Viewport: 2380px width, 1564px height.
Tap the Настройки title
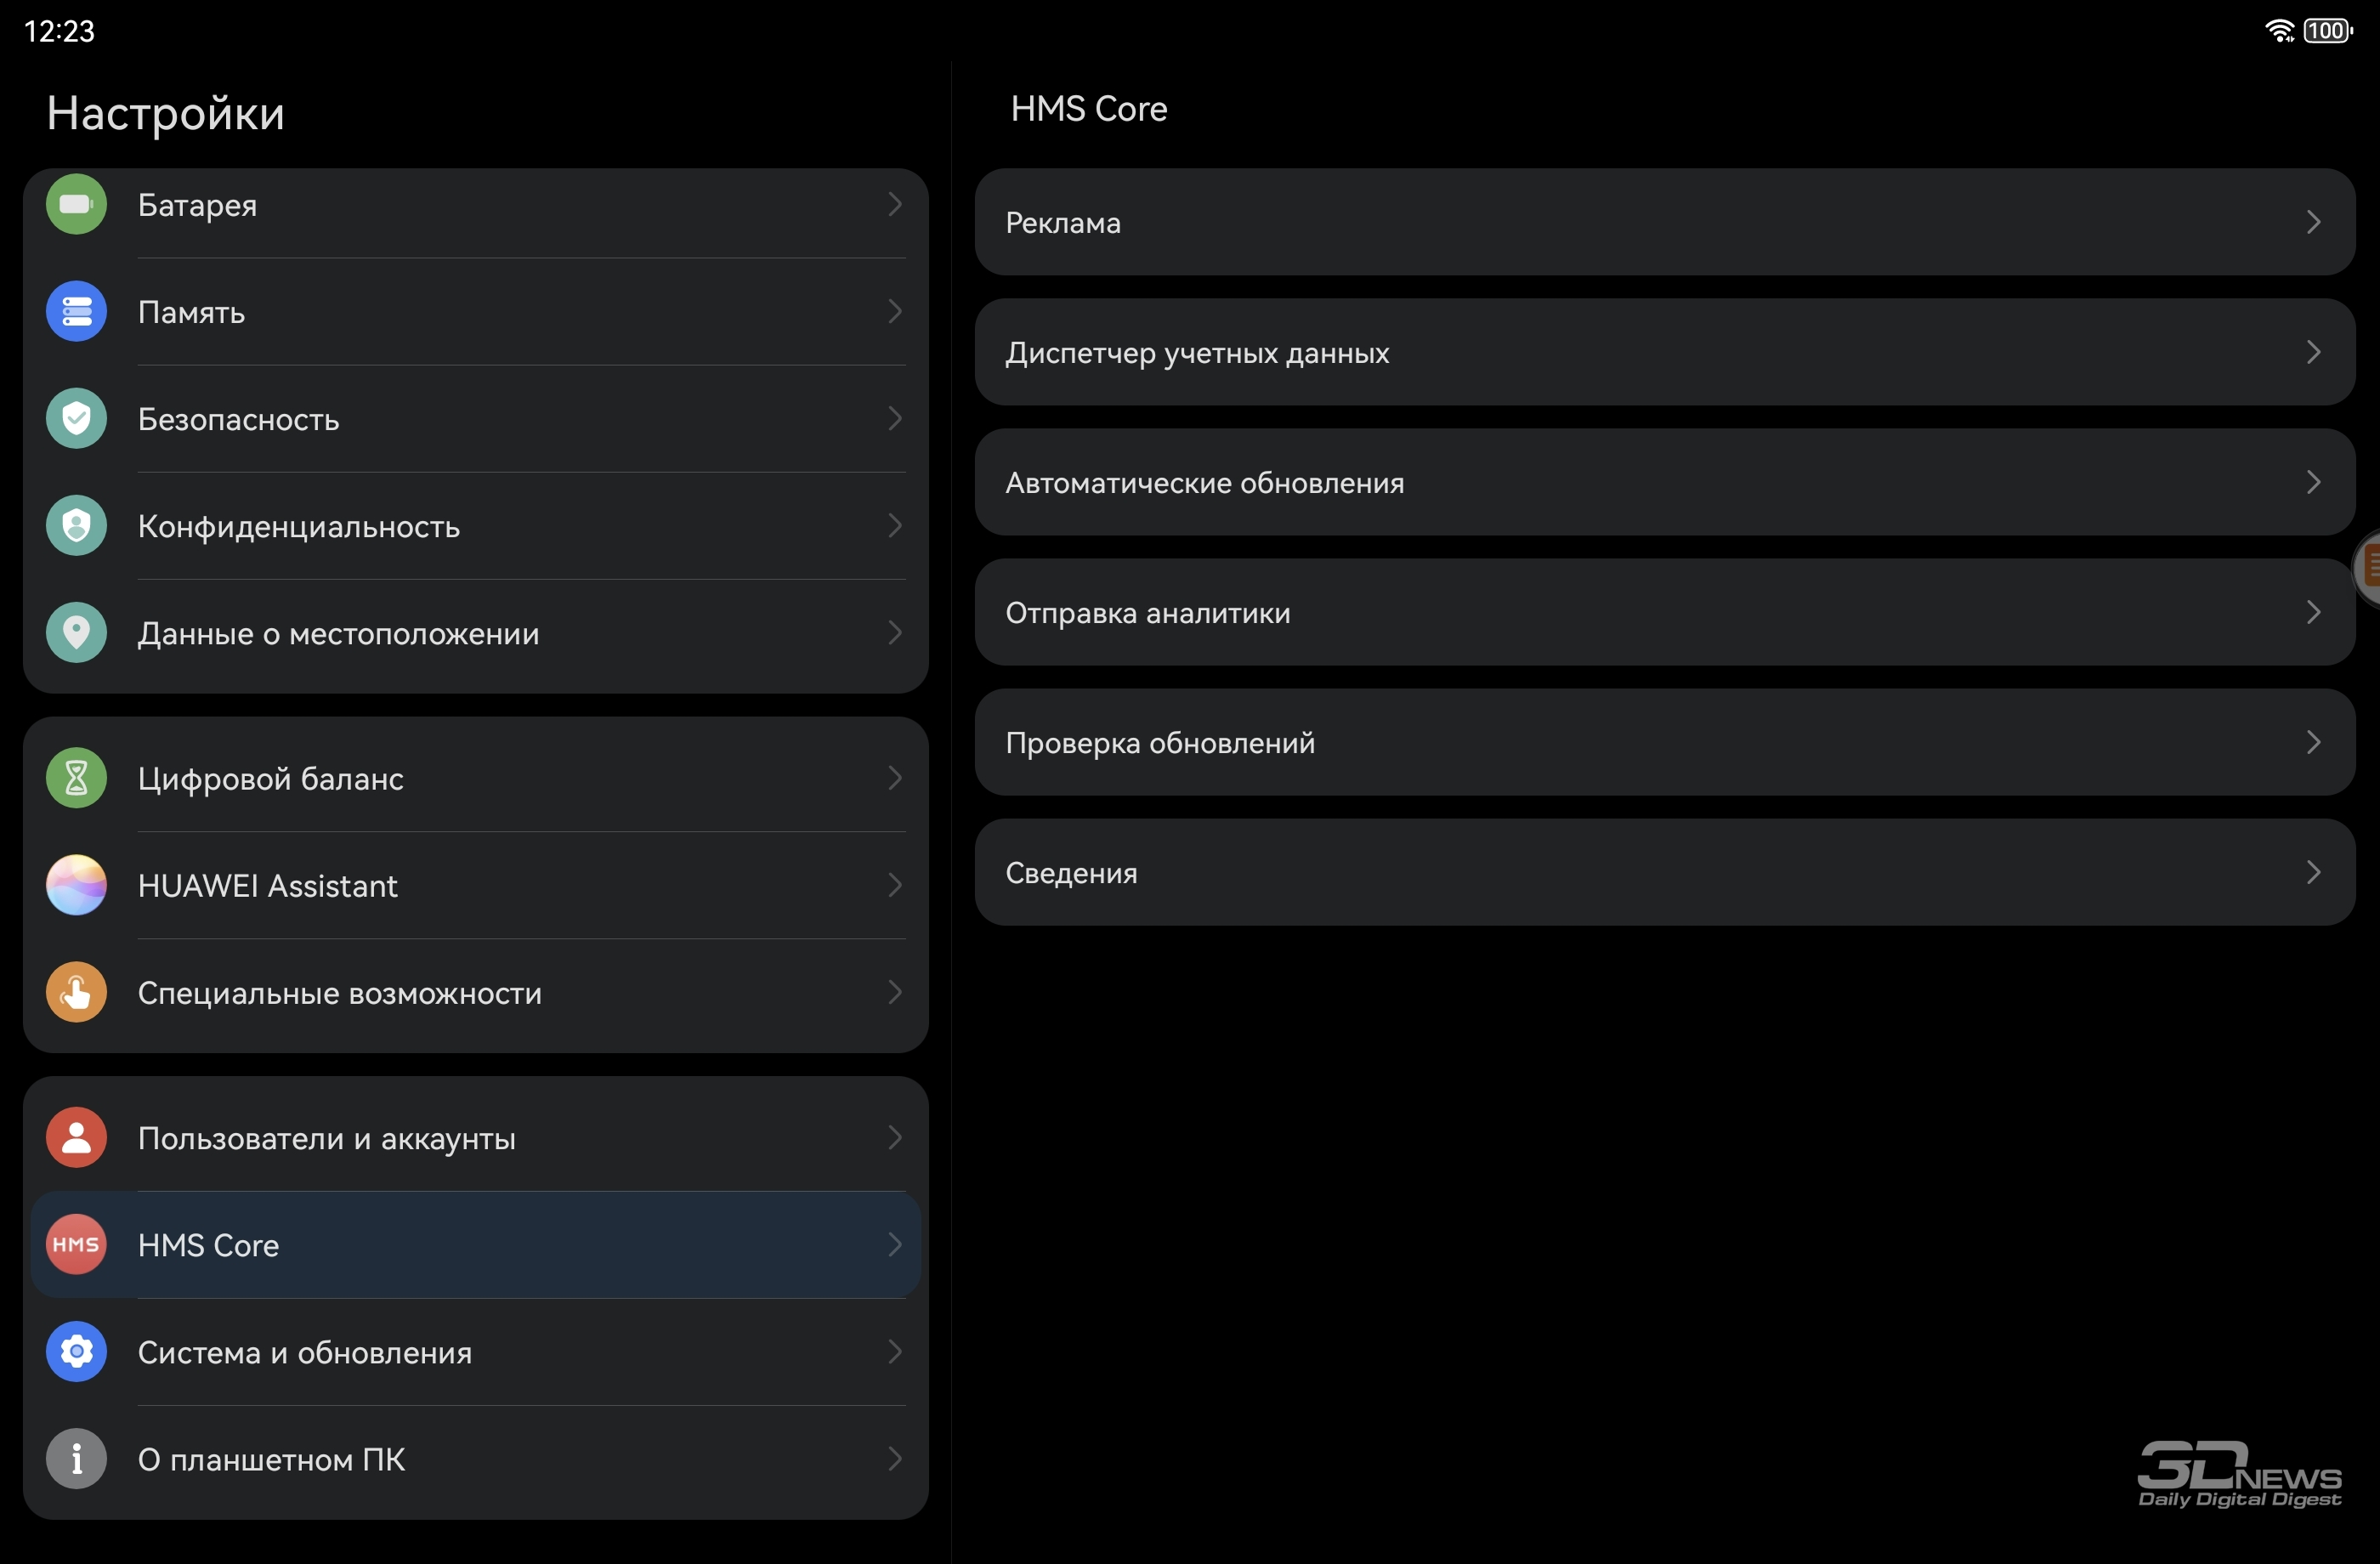click(166, 113)
